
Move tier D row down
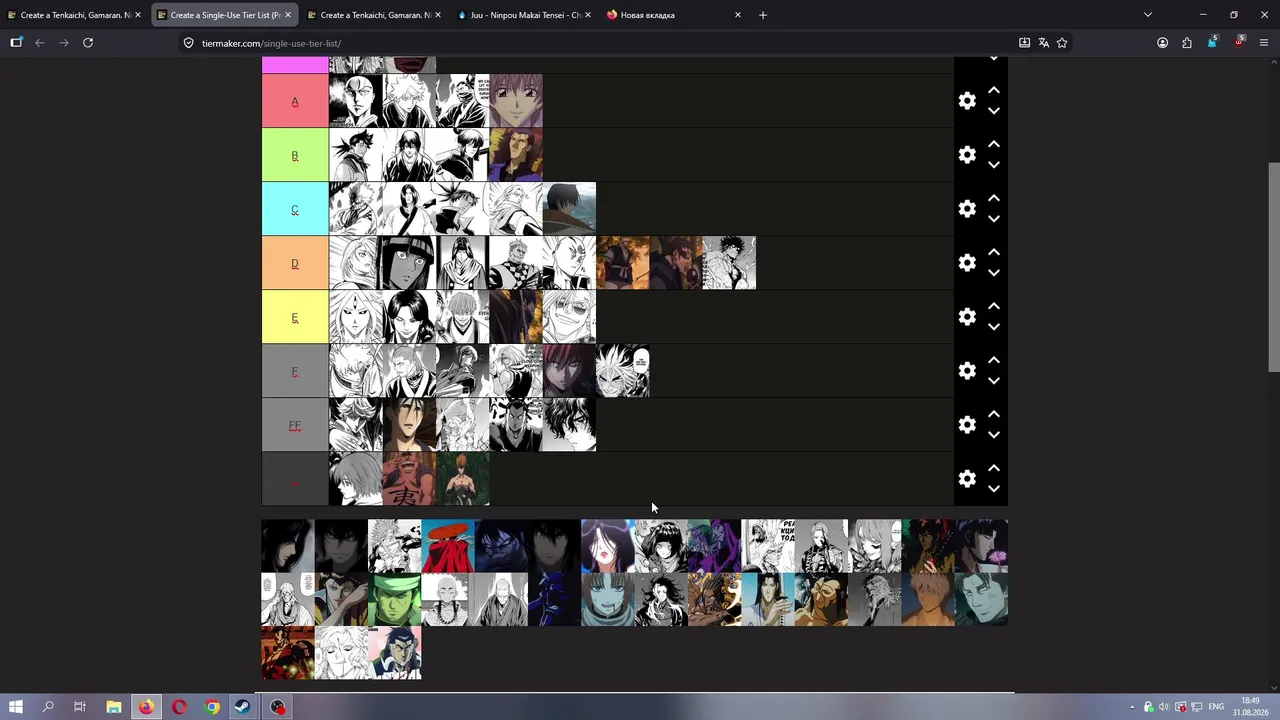pyautogui.click(x=994, y=273)
